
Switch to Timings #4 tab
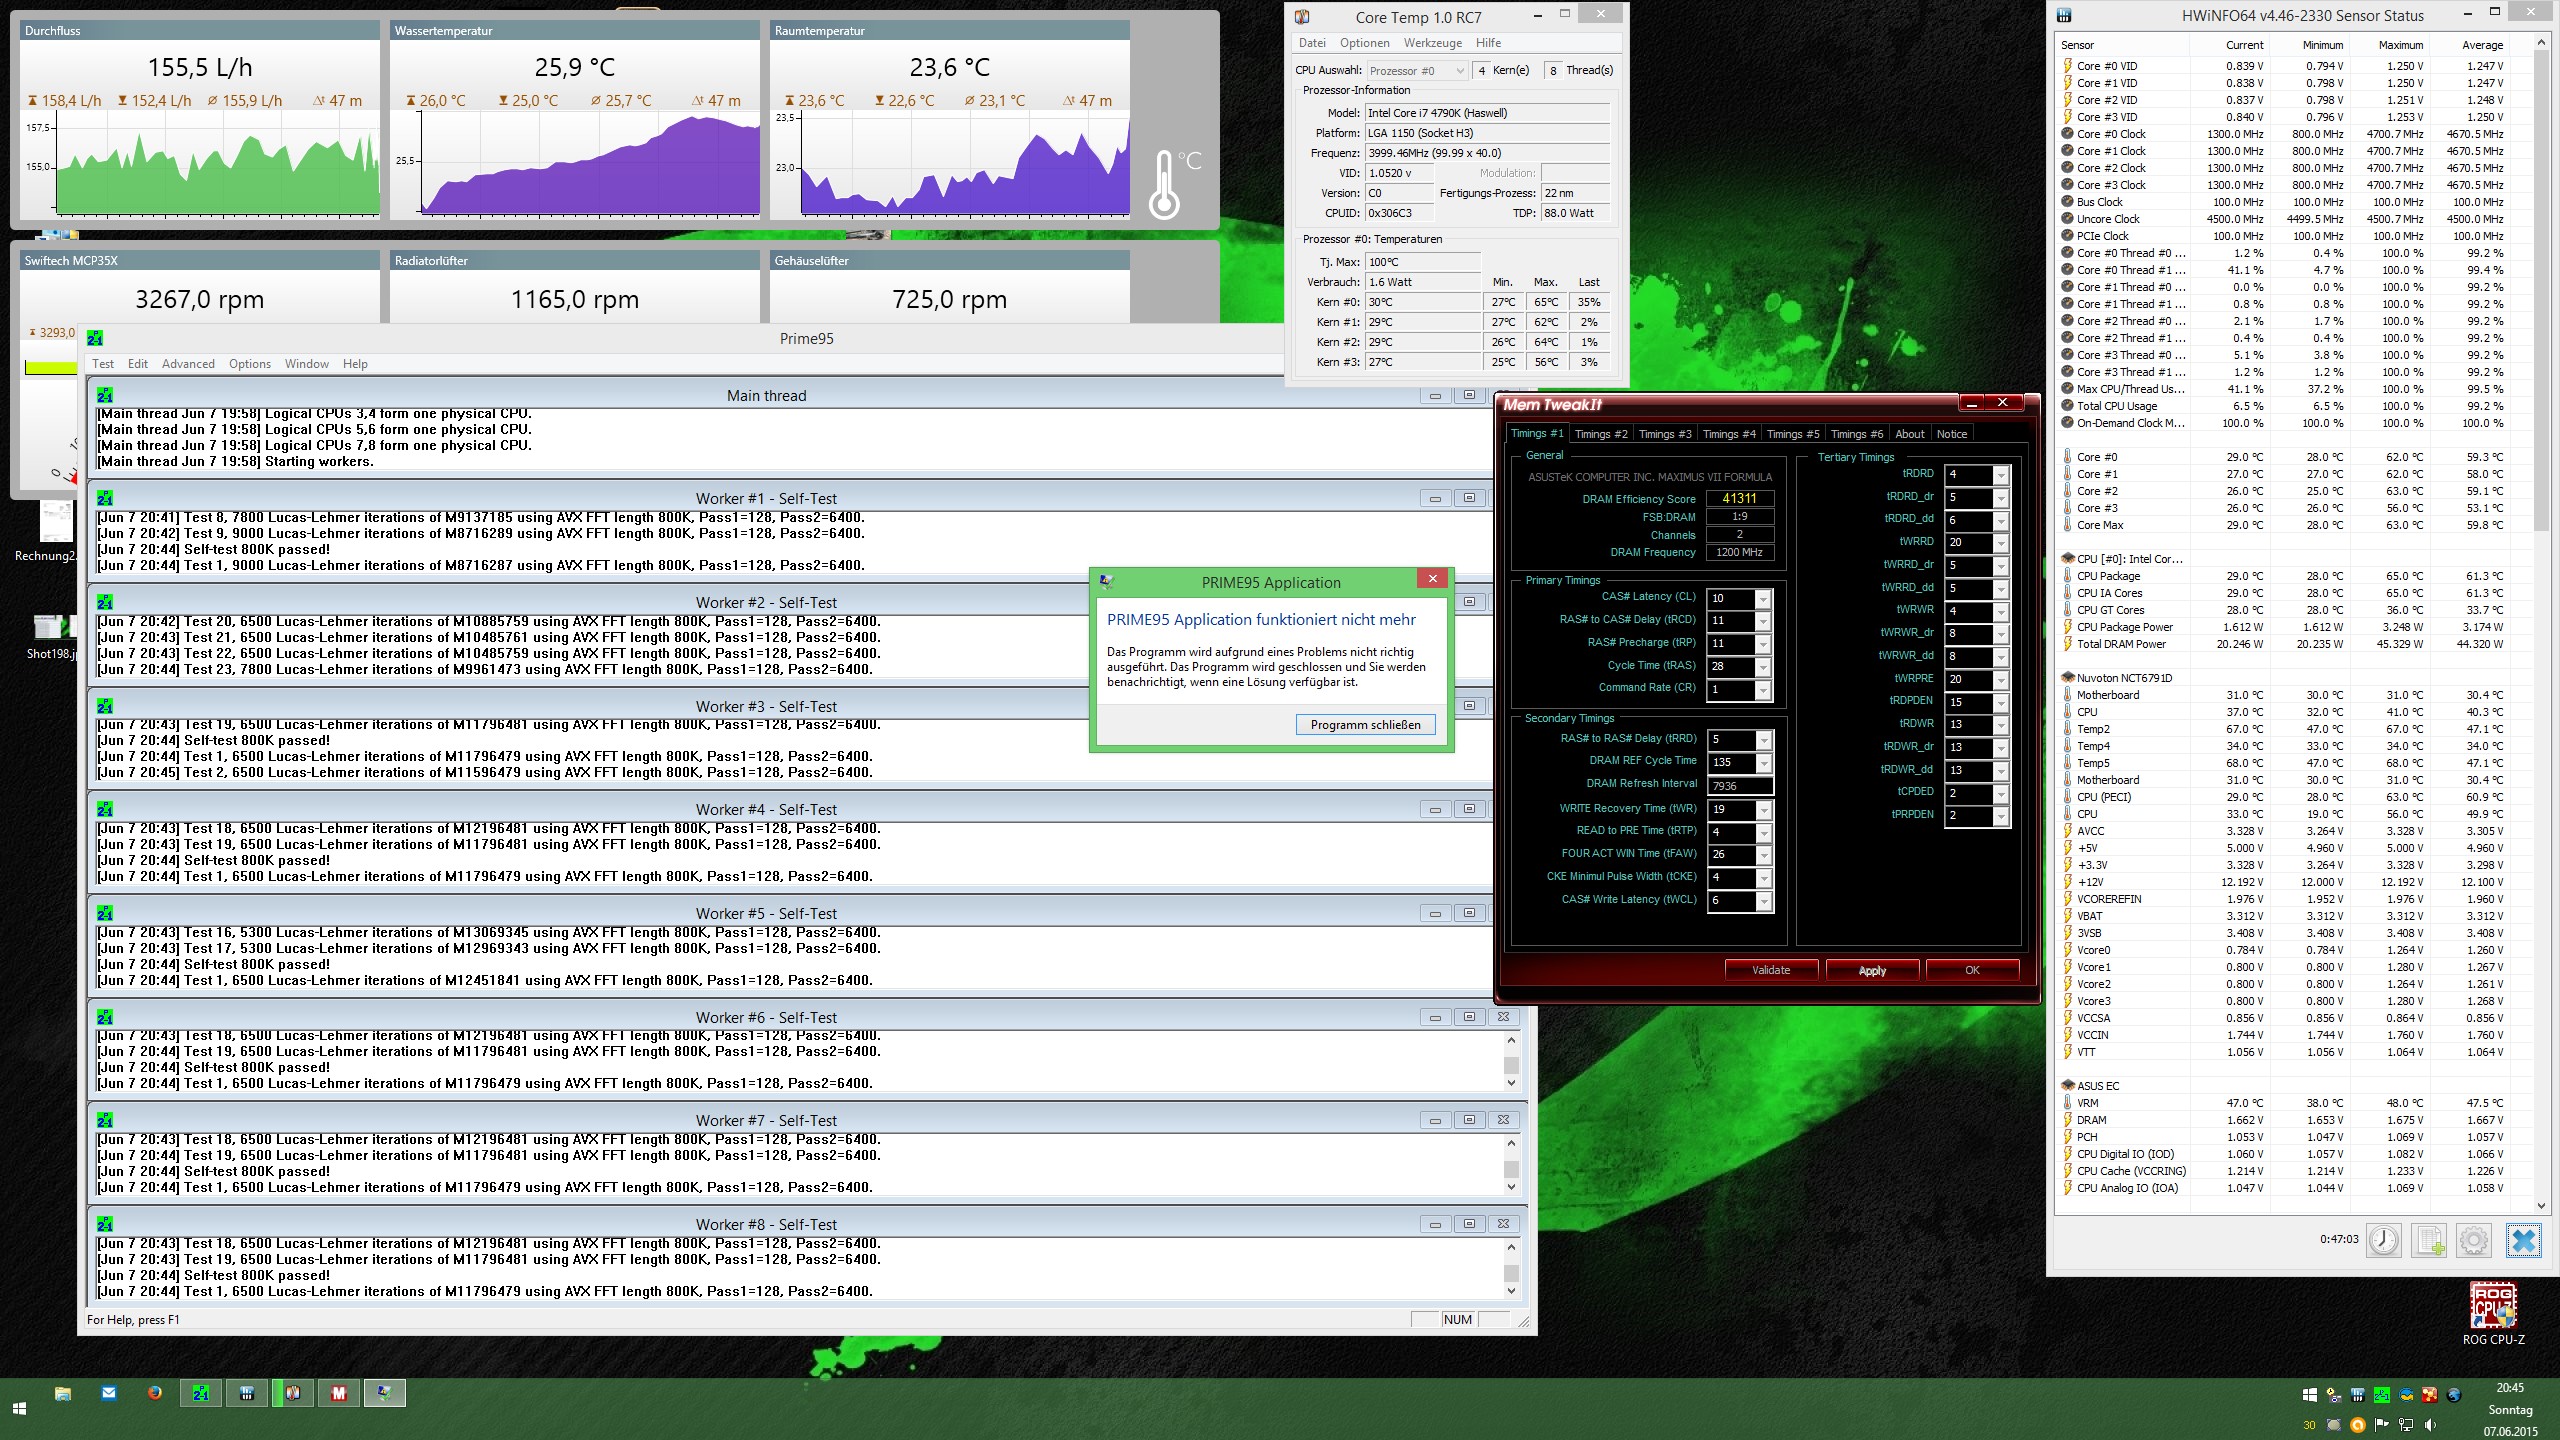point(1729,434)
